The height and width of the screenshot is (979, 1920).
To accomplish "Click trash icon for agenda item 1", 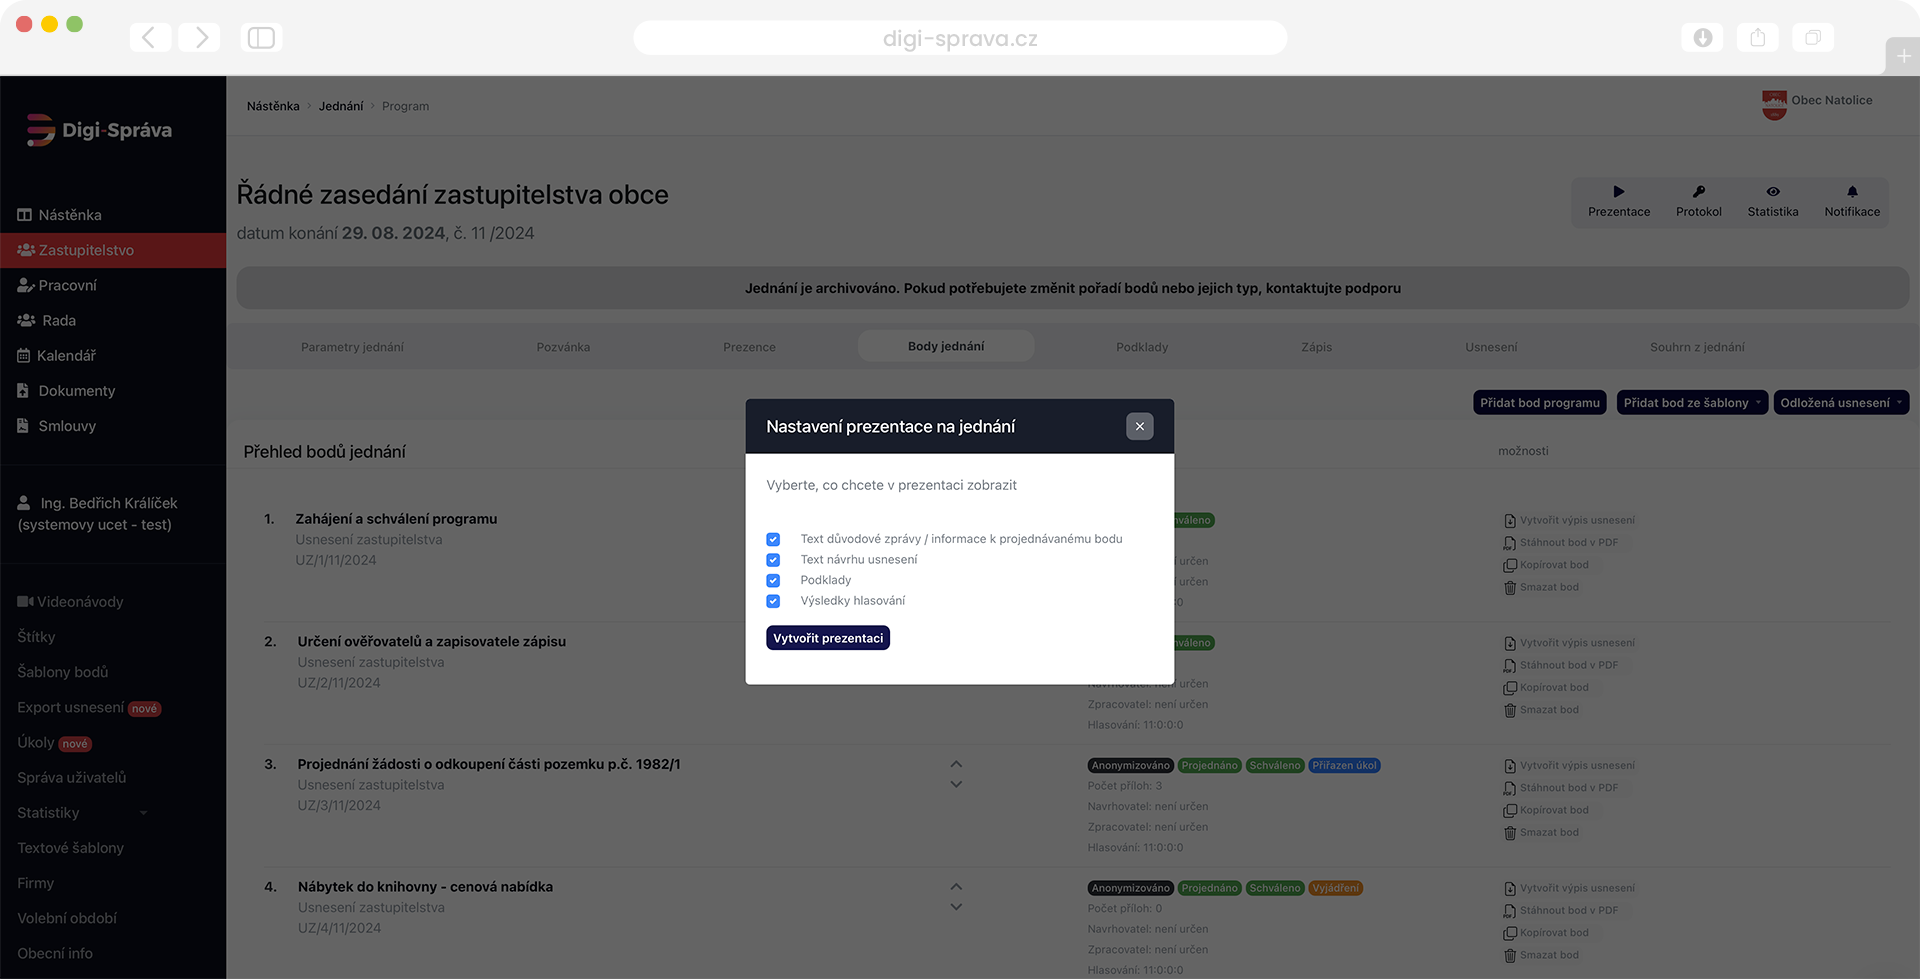I will click(x=1509, y=588).
